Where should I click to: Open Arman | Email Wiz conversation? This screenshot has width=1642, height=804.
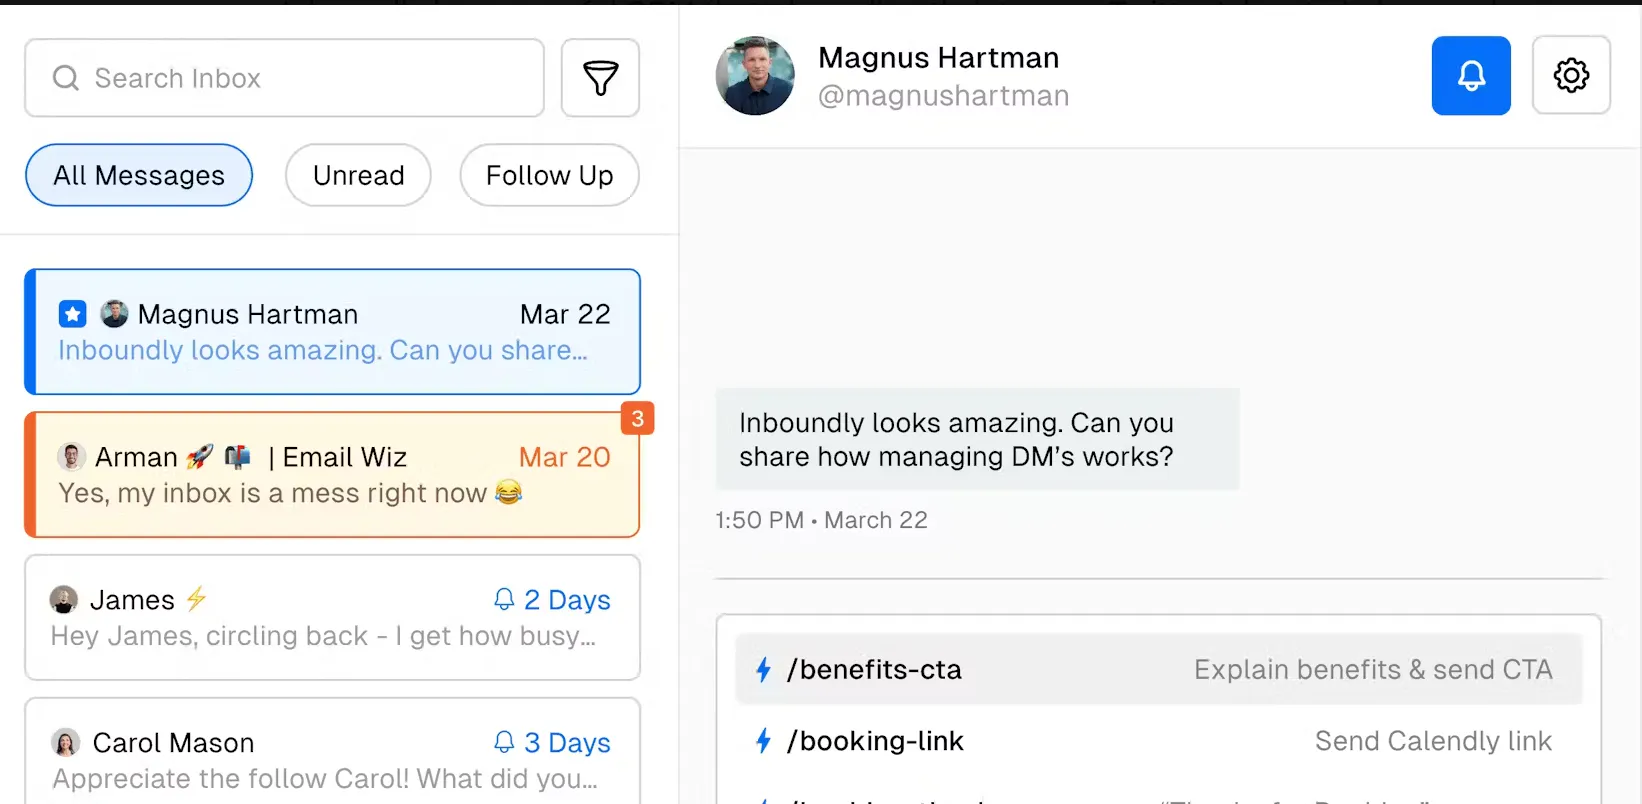coord(332,475)
